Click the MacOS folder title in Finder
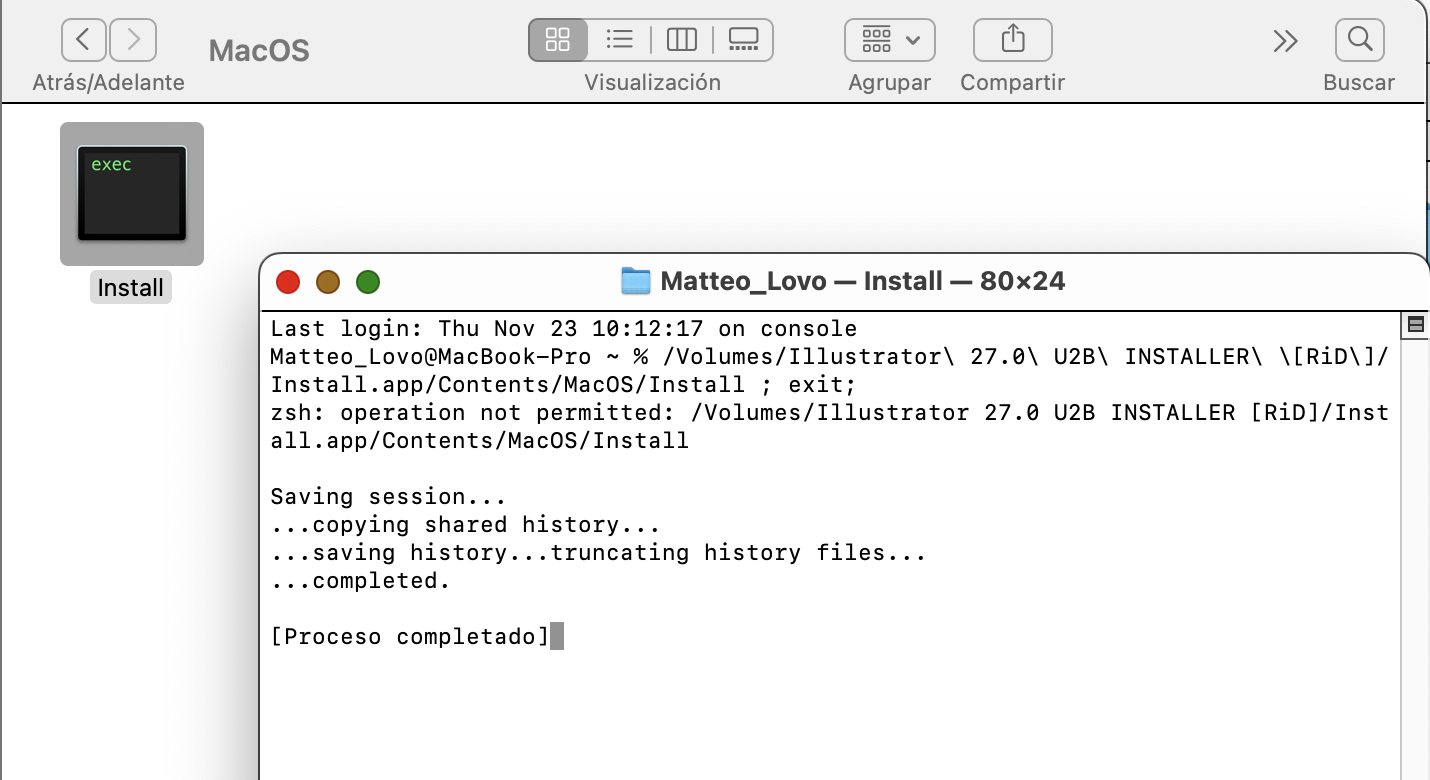The width and height of the screenshot is (1430, 780). pyautogui.click(x=259, y=50)
